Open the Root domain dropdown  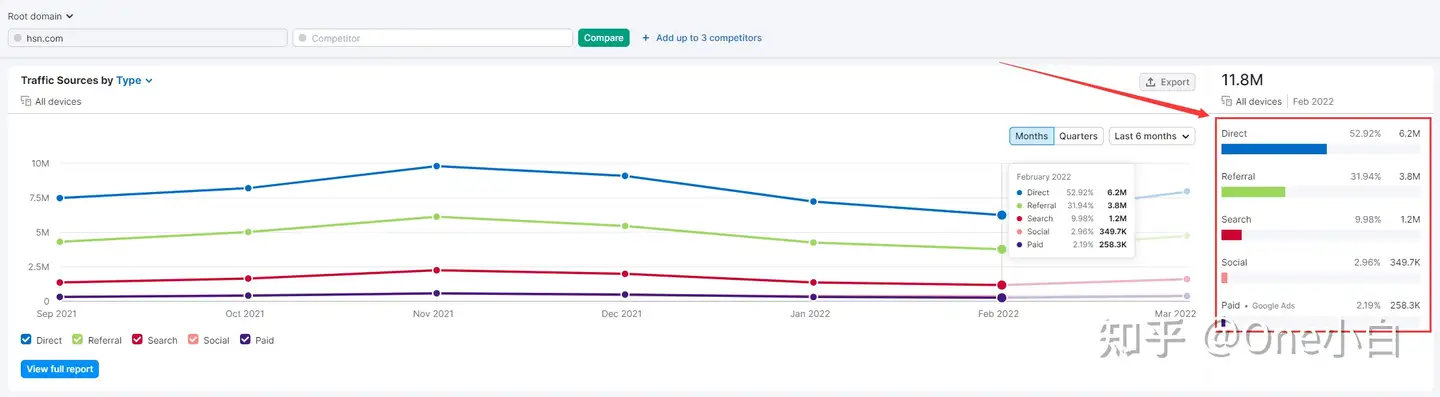coord(41,16)
